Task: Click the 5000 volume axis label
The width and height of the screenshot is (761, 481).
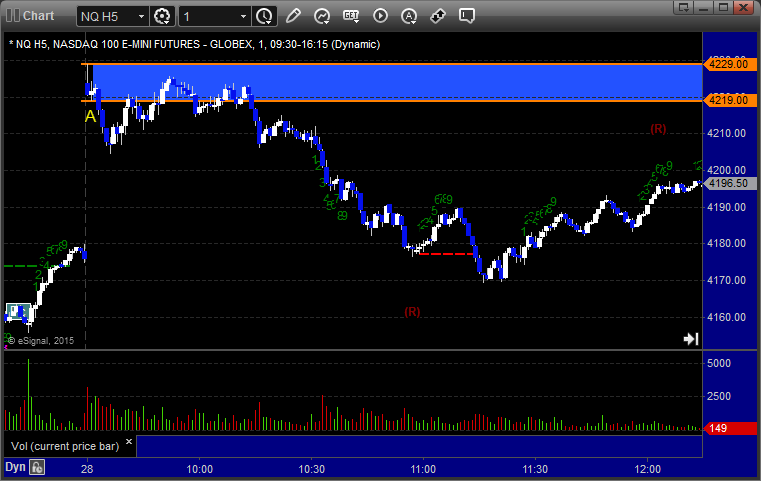Action: point(719,363)
